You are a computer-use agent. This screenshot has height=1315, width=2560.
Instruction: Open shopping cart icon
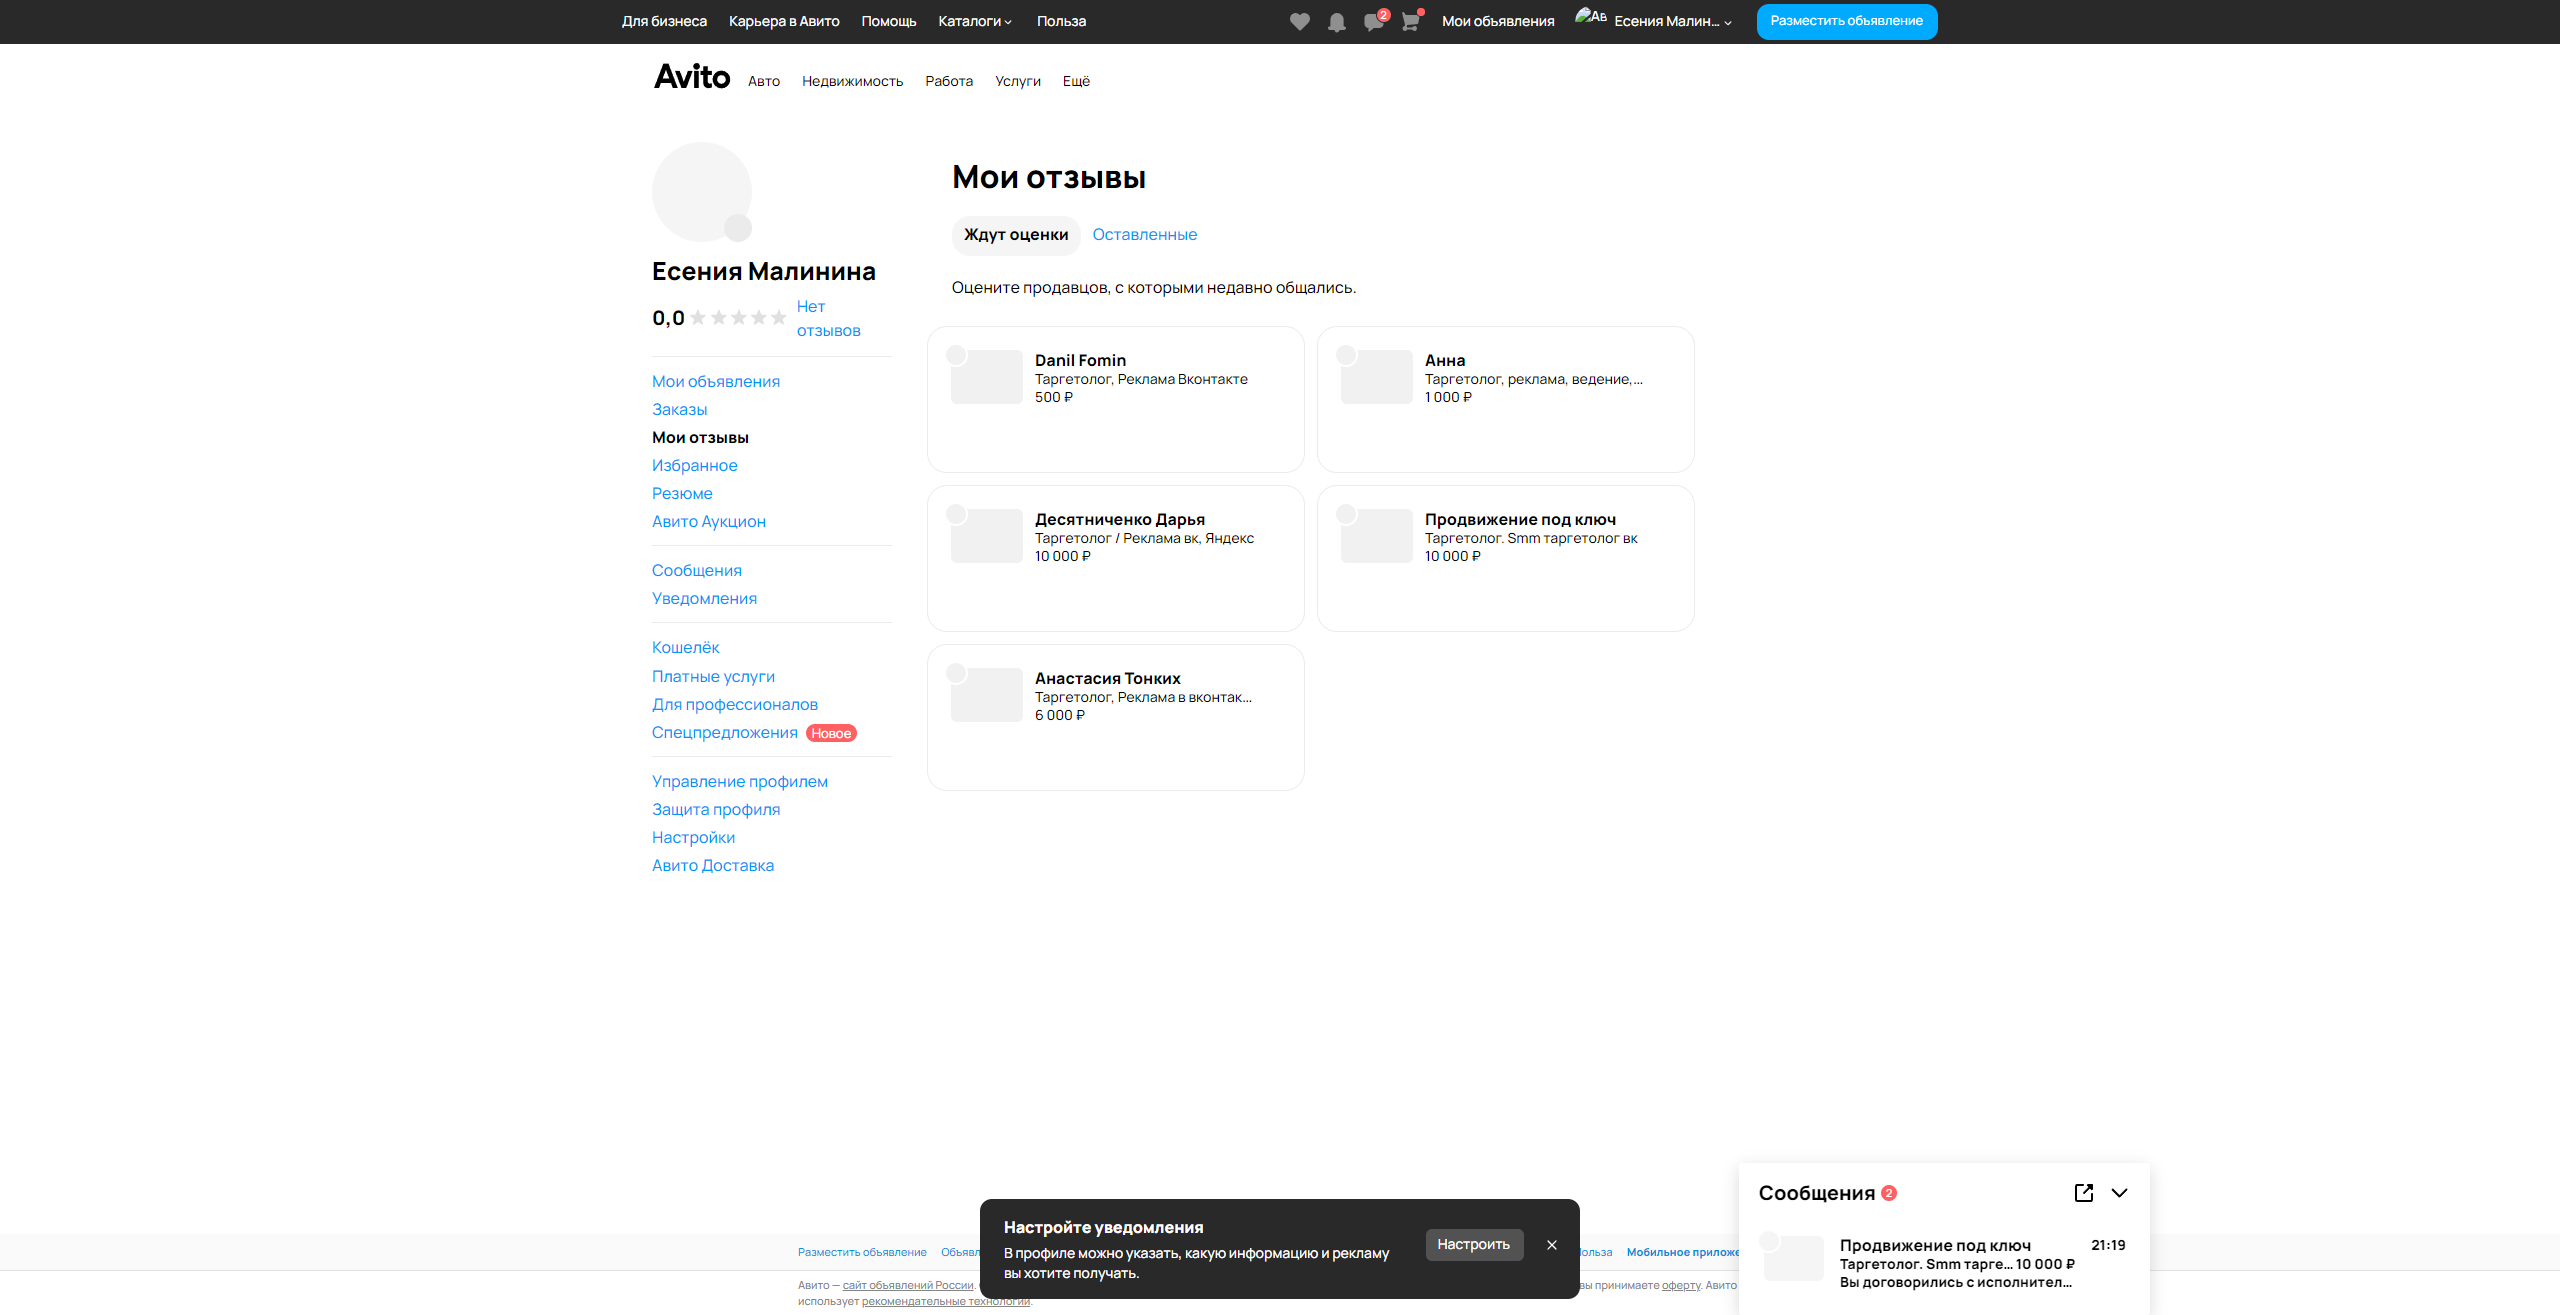(1410, 22)
